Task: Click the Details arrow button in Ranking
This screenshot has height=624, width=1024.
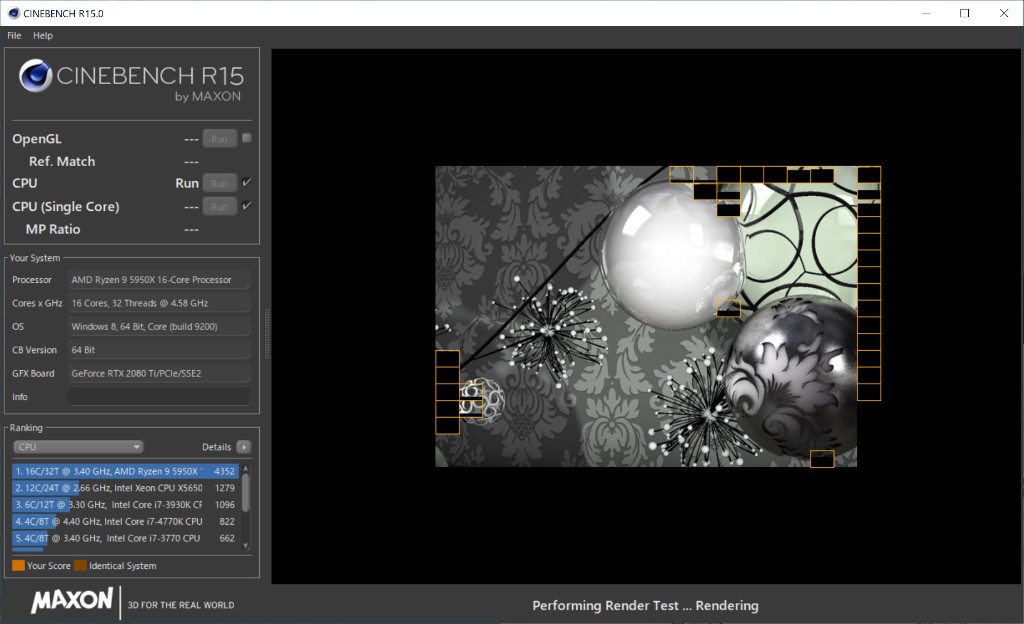Action: pyautogui.click(x=244, y=447)
